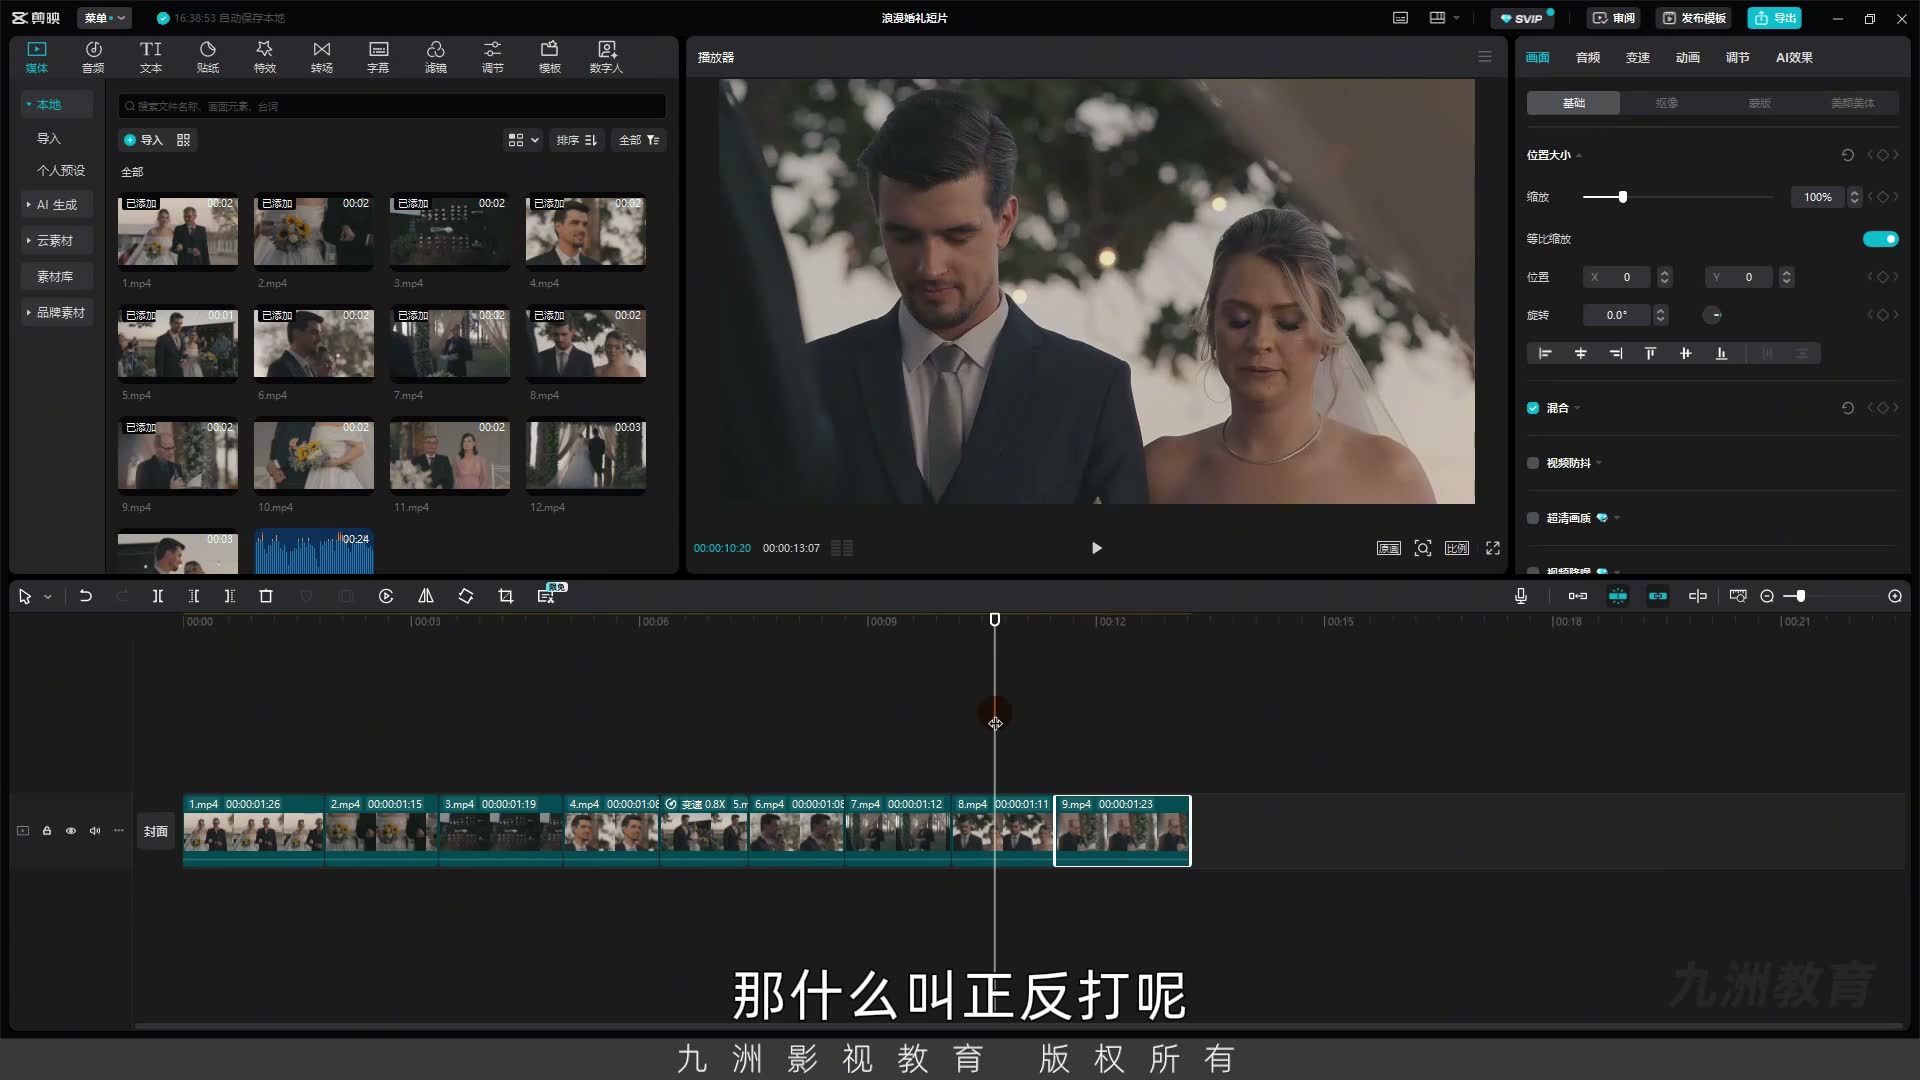Switch to the AI效果 tab
The height and width of the screenshot is (1080, 1920).
pyautogui.click(x=1794, y=57)
